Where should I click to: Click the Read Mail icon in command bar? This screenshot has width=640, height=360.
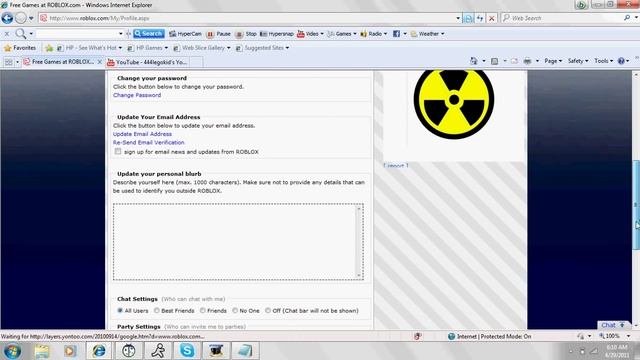[x=514, y=61]
